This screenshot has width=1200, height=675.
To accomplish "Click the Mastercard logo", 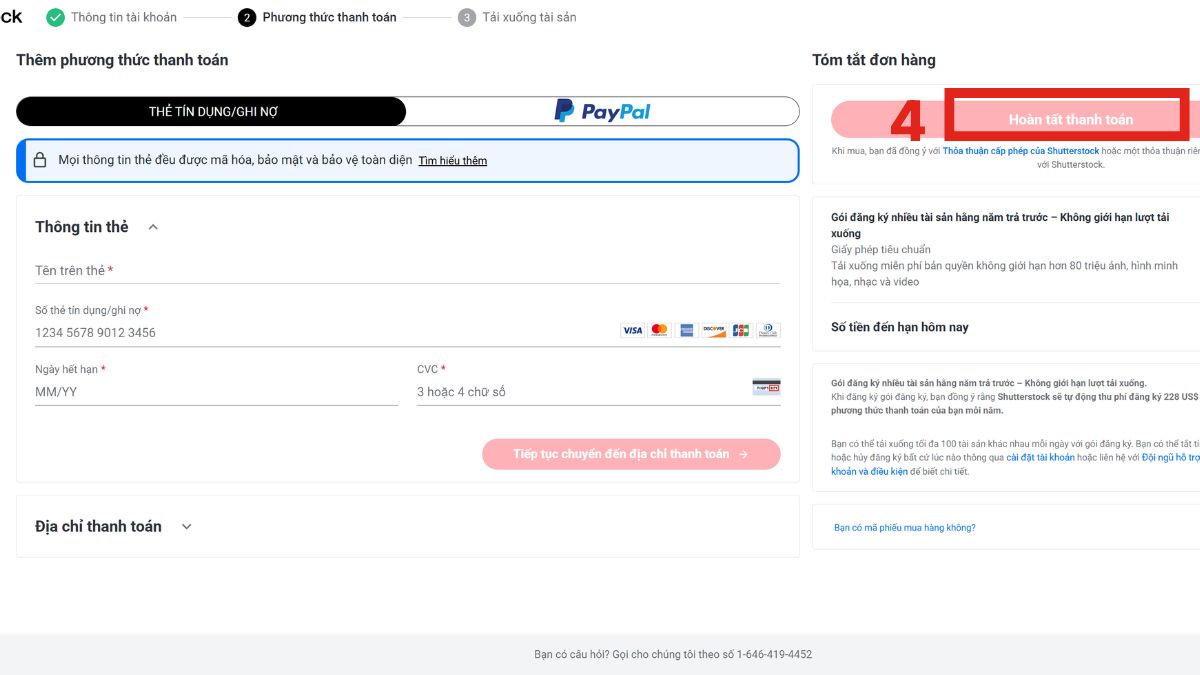I will [x=659, y=330].
